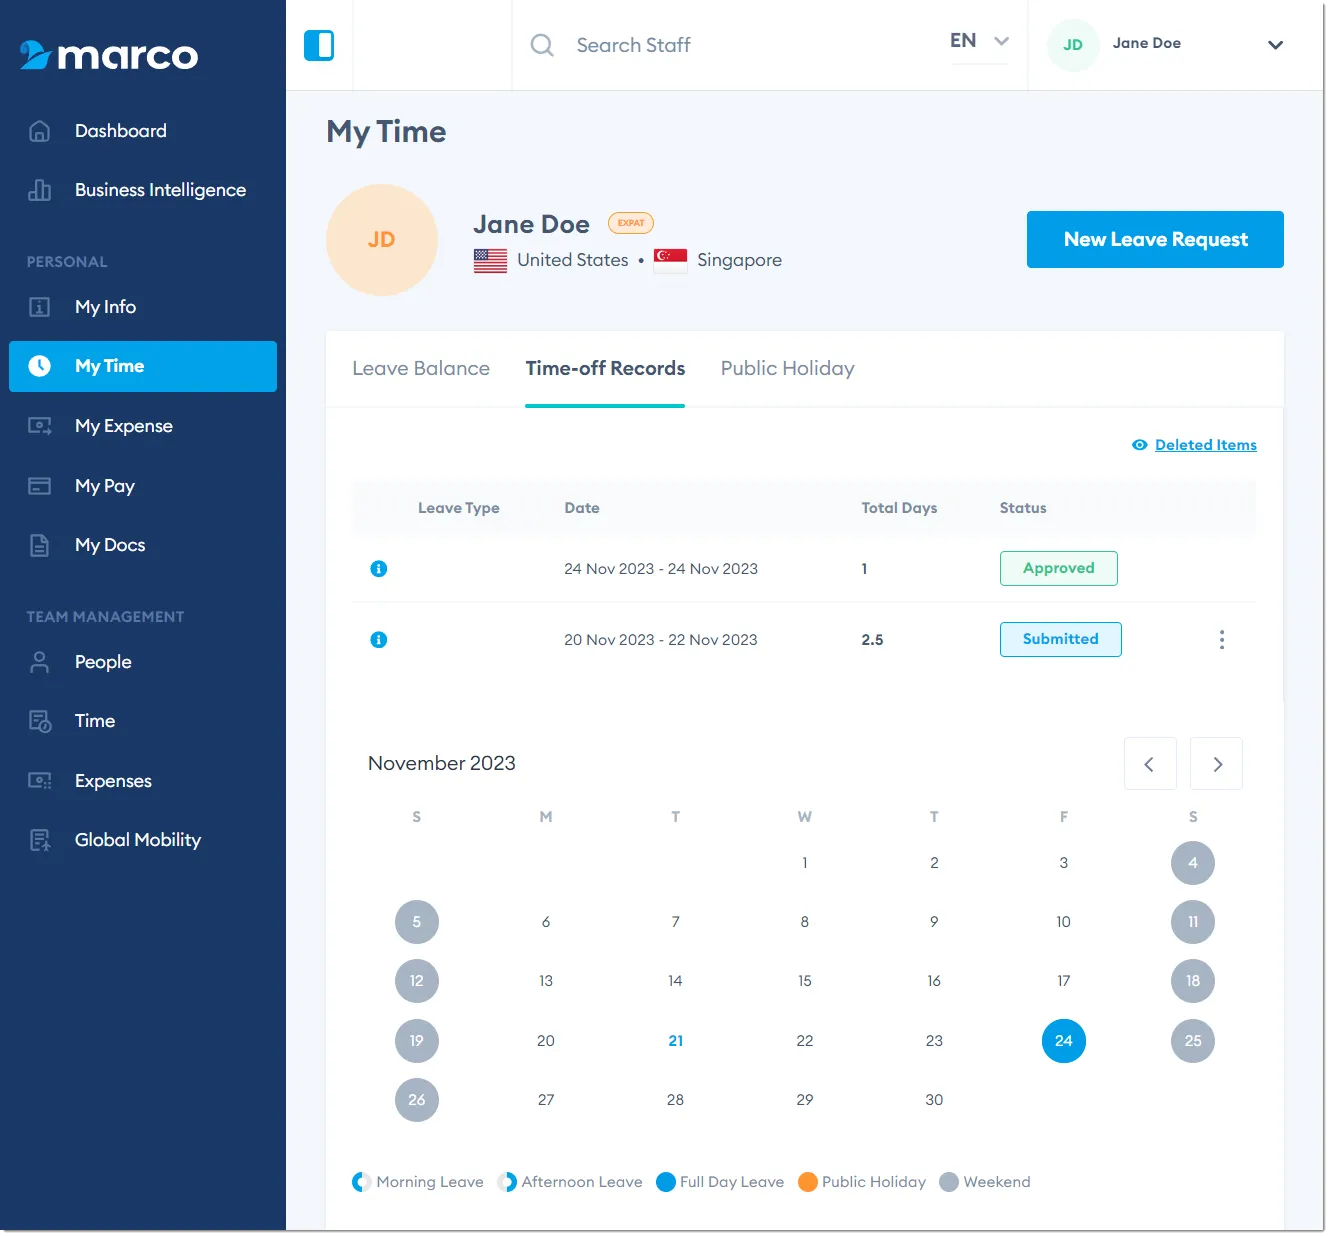Select the Time-off Records tab
The image size is (1329, 1236).
(605, 369)
